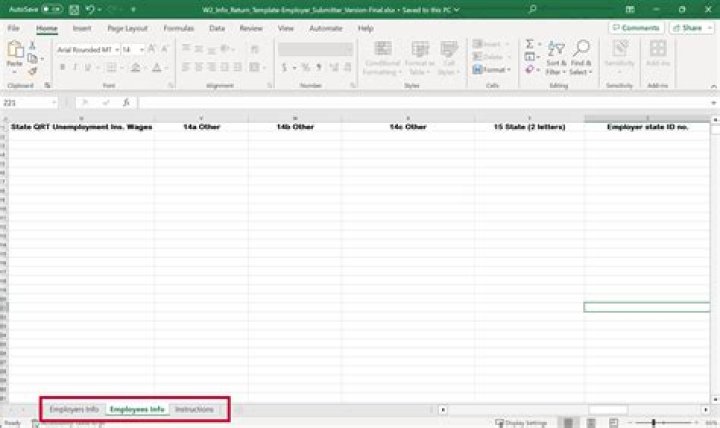Click the AutoSum sigma icon
Screen dimensions: 720x428
coord(529,44)
